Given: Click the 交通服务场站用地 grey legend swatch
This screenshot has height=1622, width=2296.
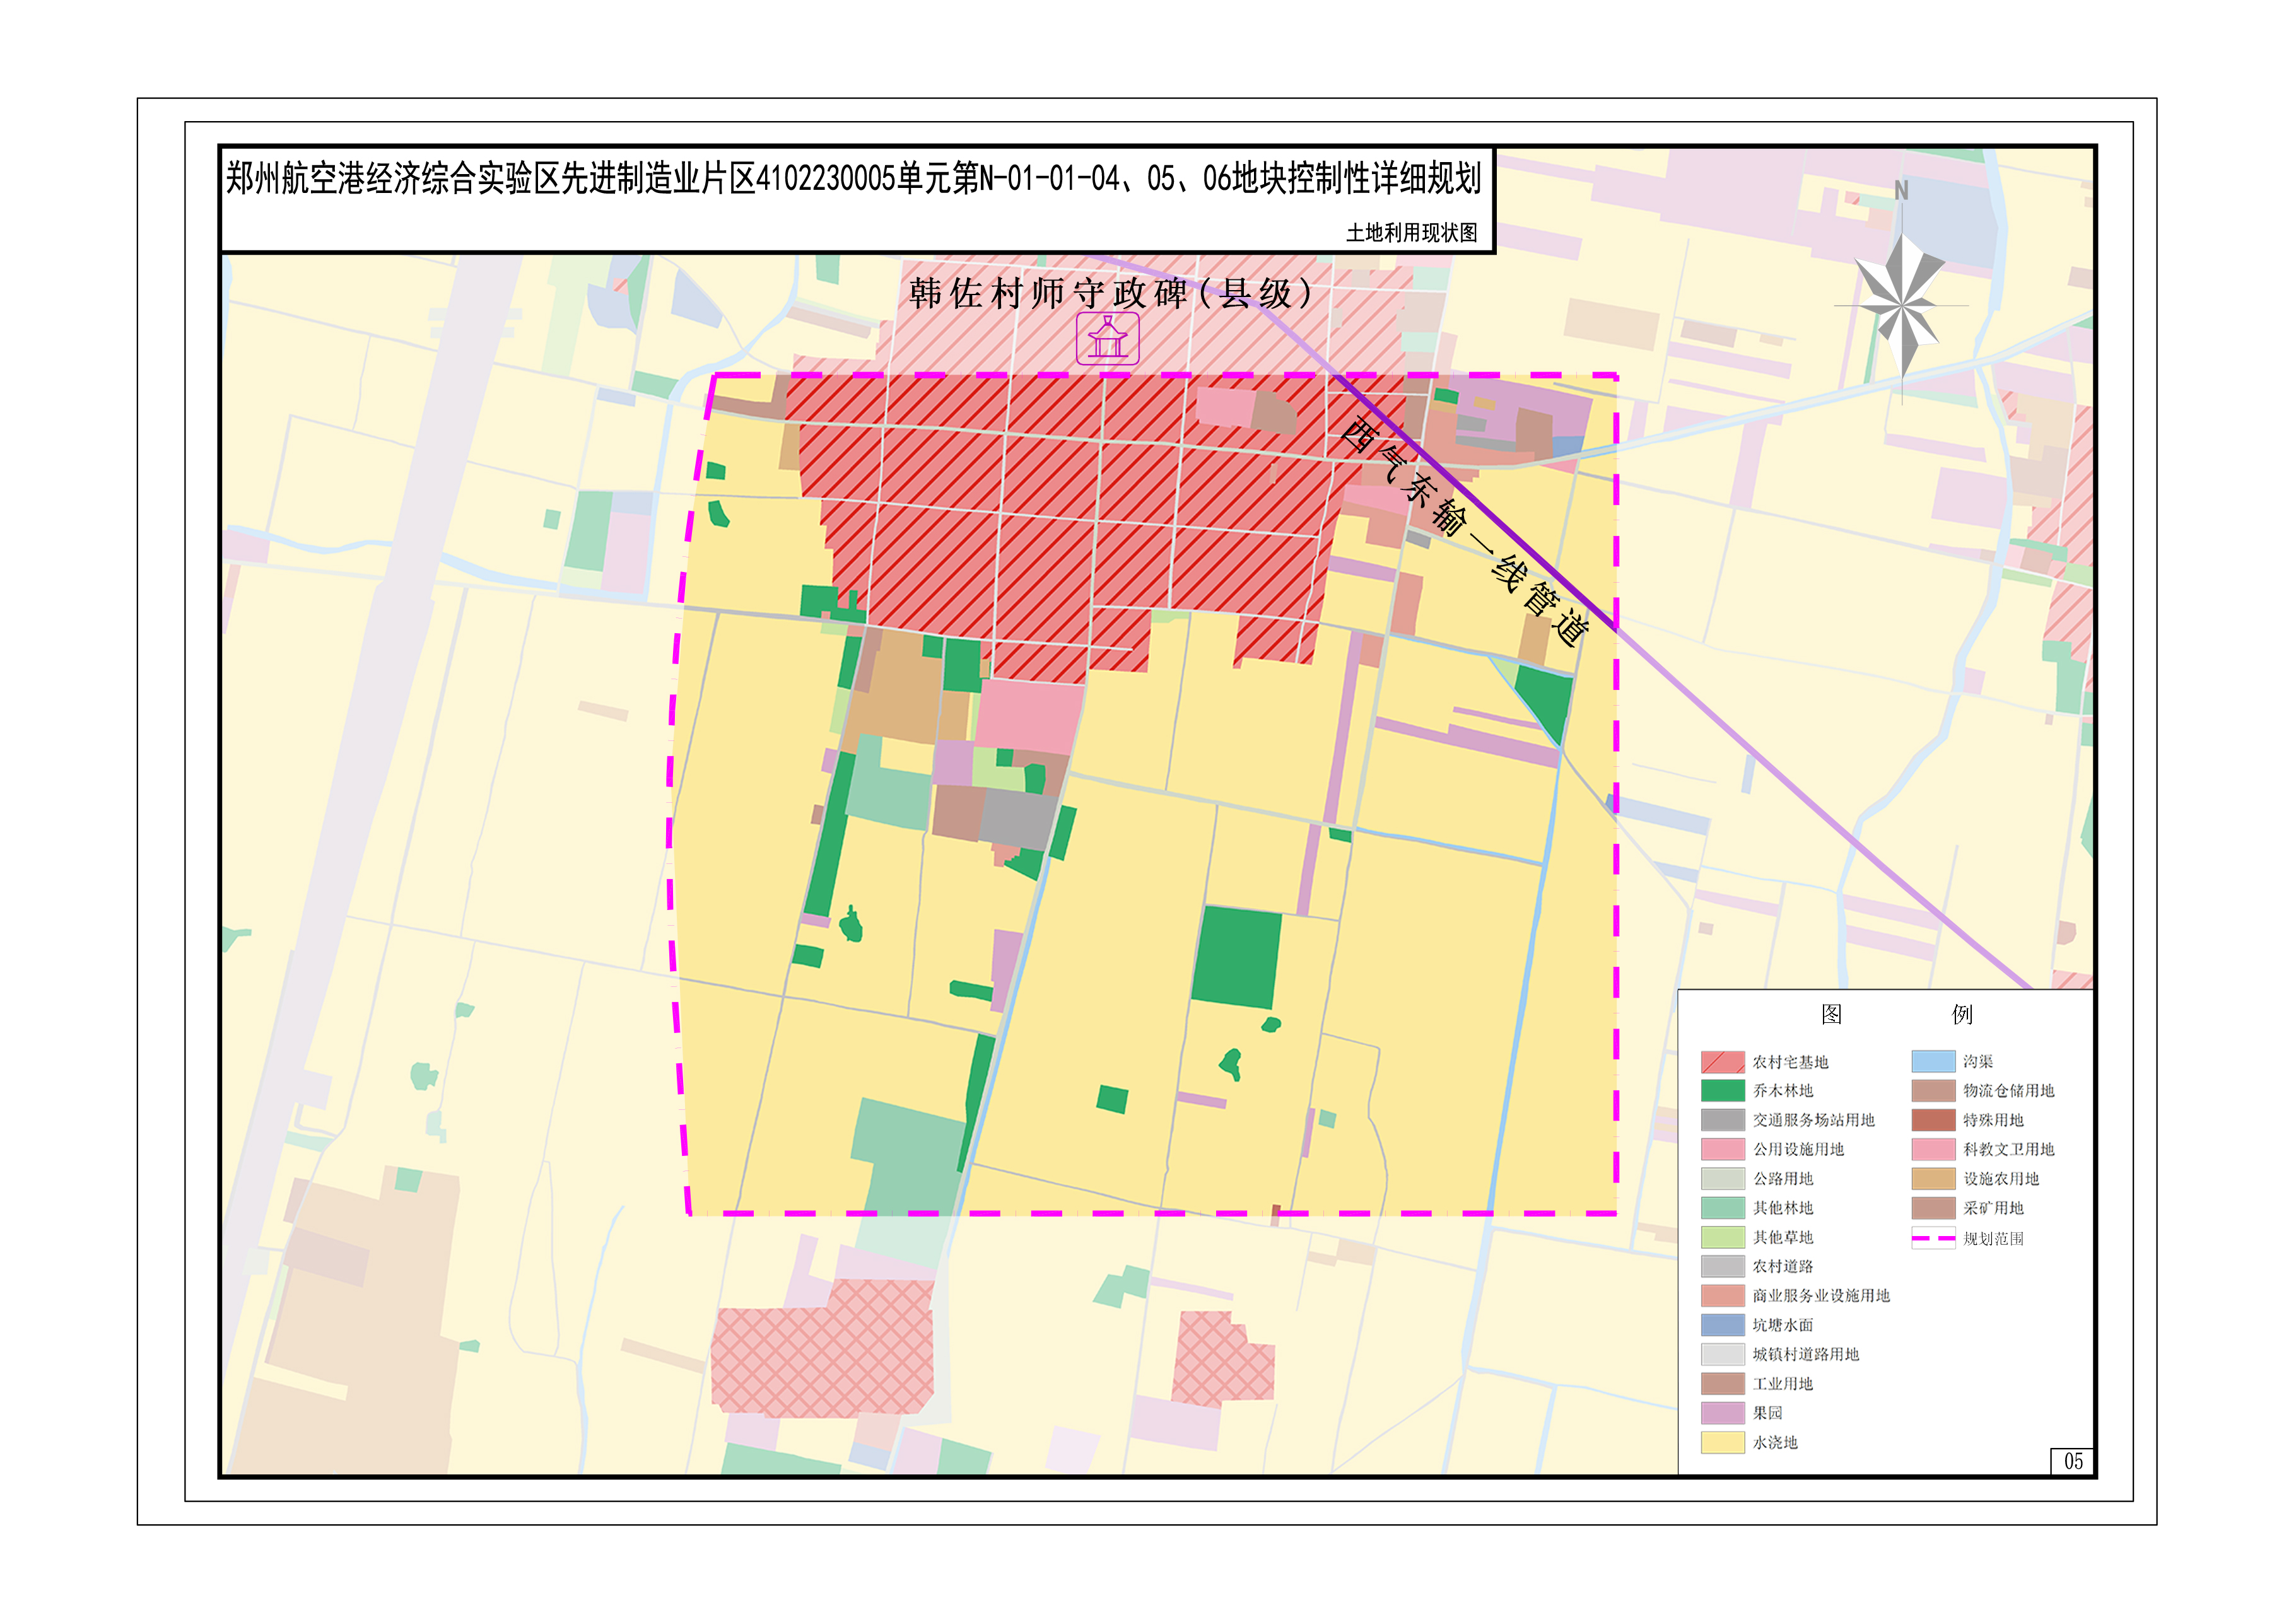Looking at the screenshot, I should tap(1722, 1120).
